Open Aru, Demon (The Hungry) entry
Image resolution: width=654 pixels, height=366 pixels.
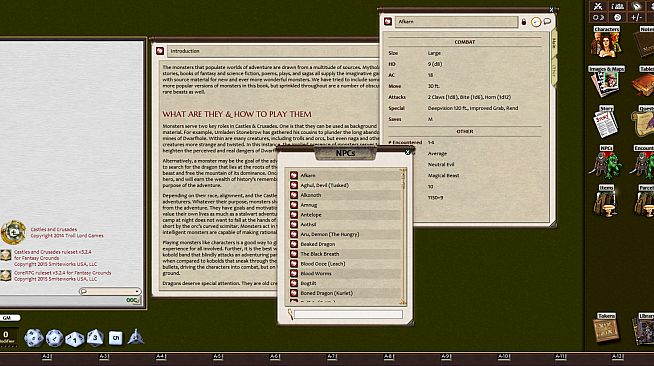tap(345, 234)
